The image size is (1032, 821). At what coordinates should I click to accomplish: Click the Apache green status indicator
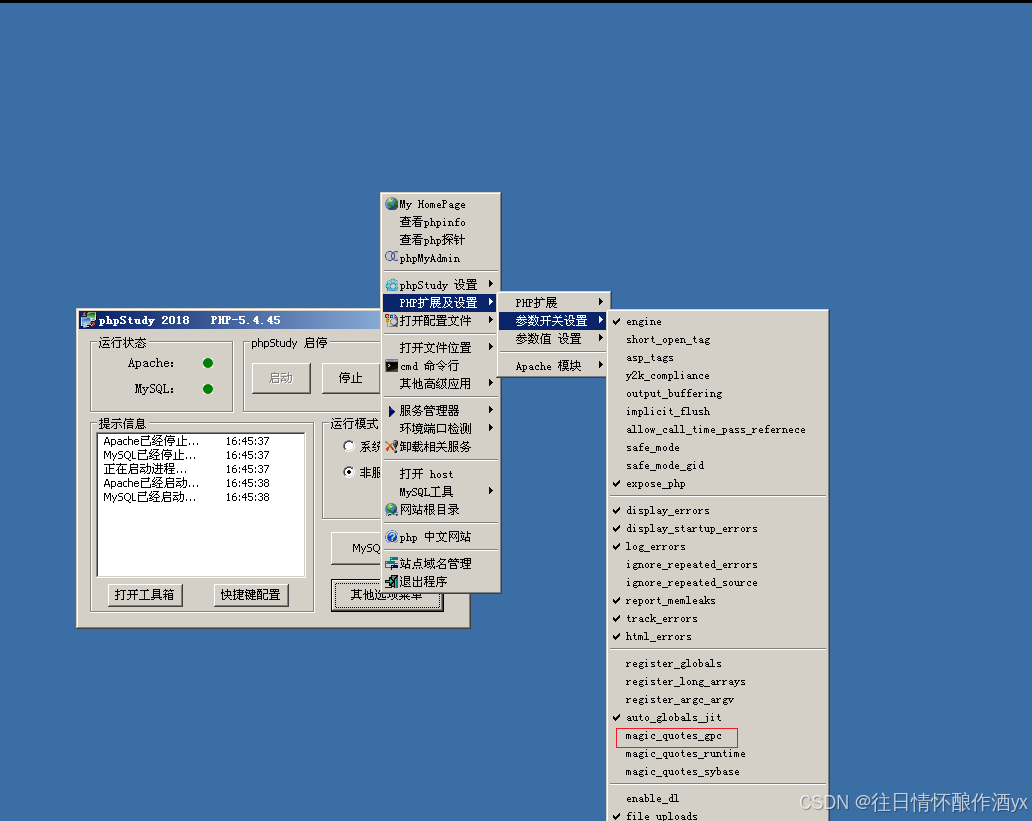(x=208, y=363)
